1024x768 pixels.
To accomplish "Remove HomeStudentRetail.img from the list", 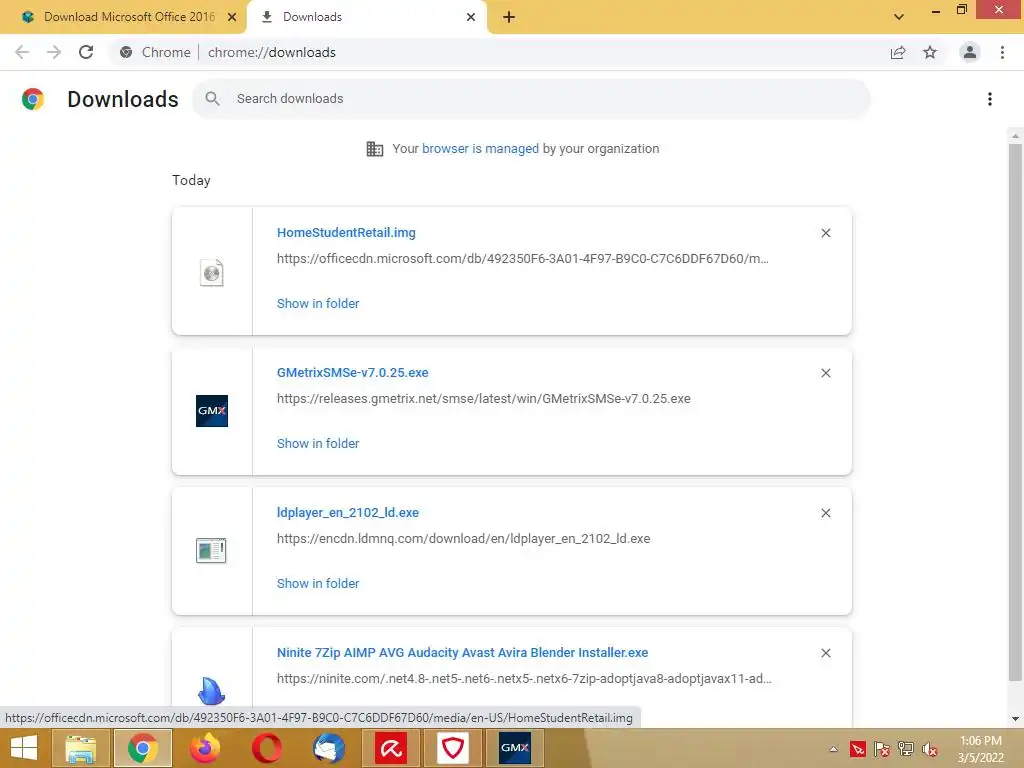I will (x=825, y=233).
